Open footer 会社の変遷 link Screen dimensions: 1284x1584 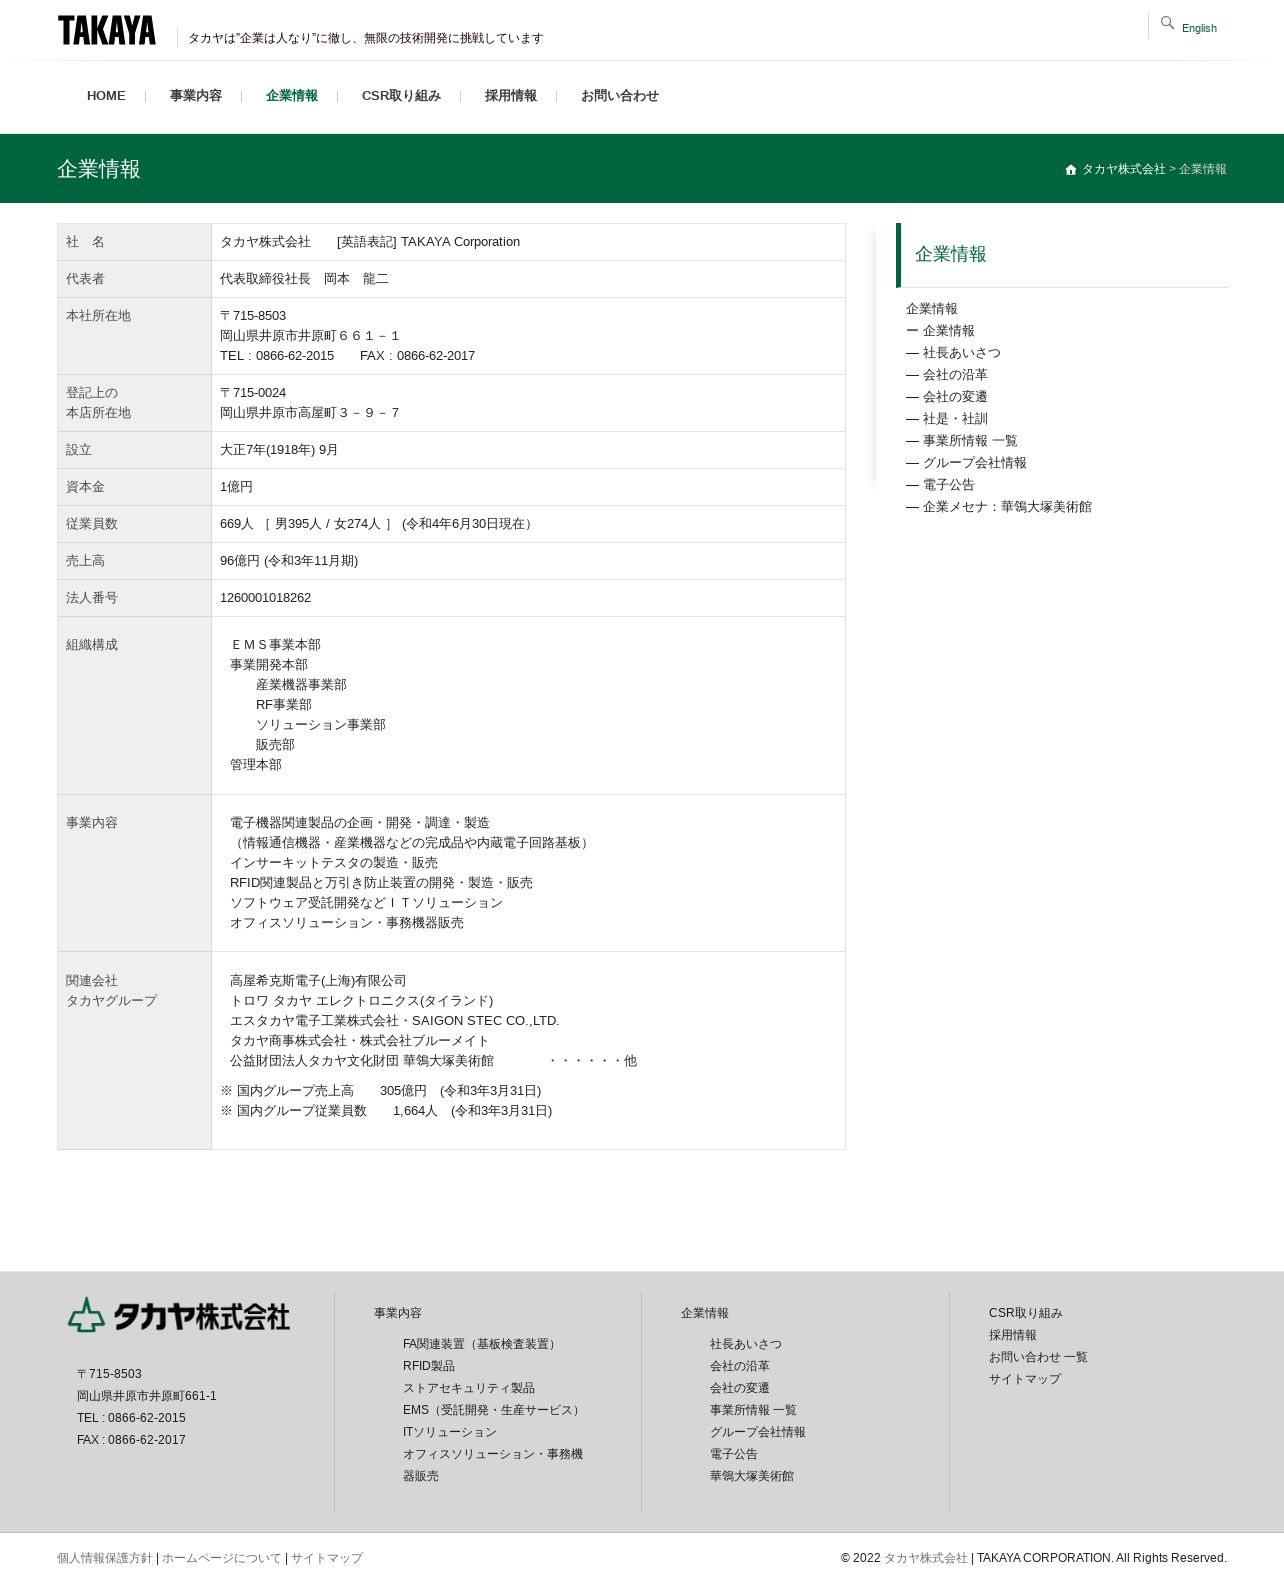pos(740,1388)
